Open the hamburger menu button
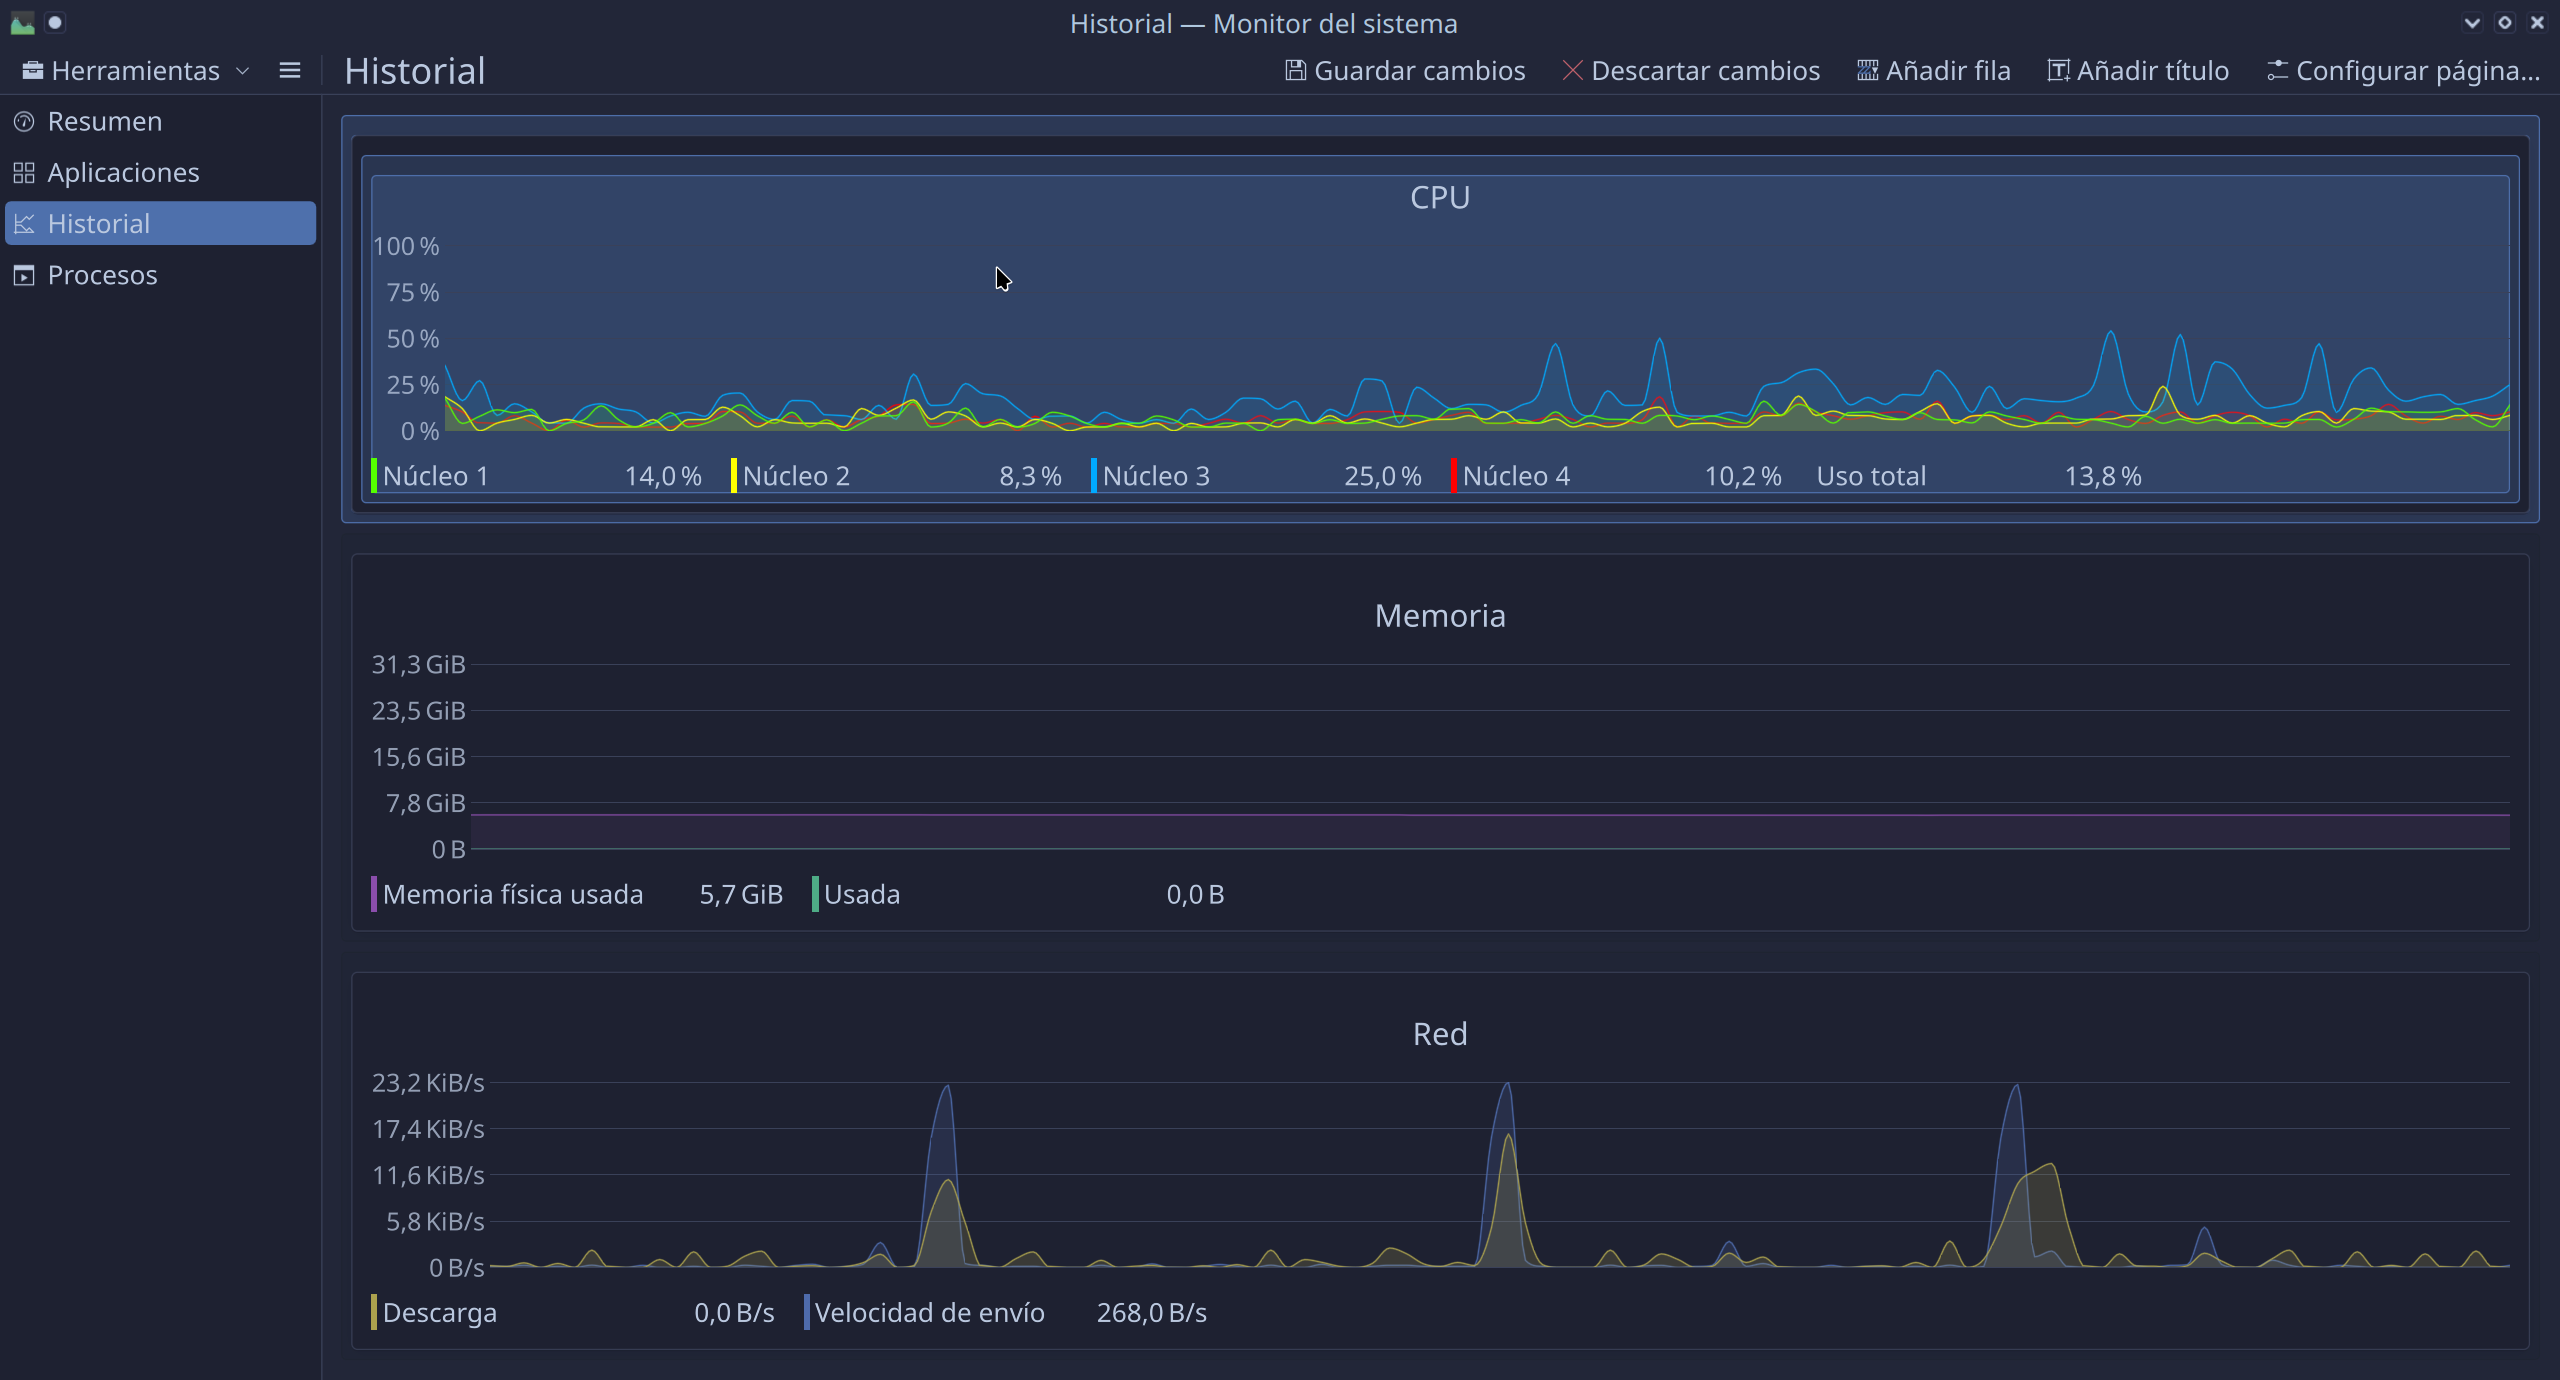Viewport: 2560px width, 1380px height. pyautogui.click(x=290, y=71)
